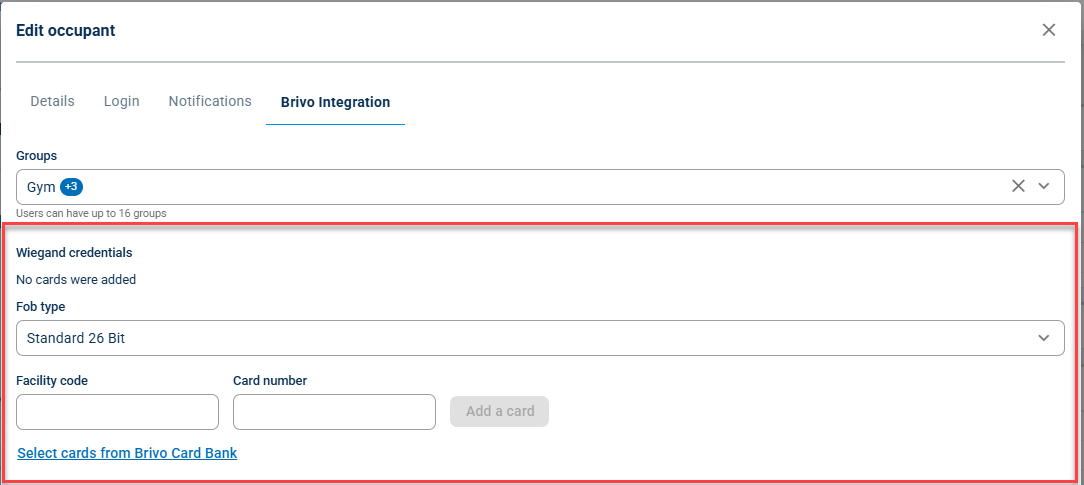This screenshot has height=485, width=1084.
Task: Focus the Card number input field
Action: [x=335, y=412]
